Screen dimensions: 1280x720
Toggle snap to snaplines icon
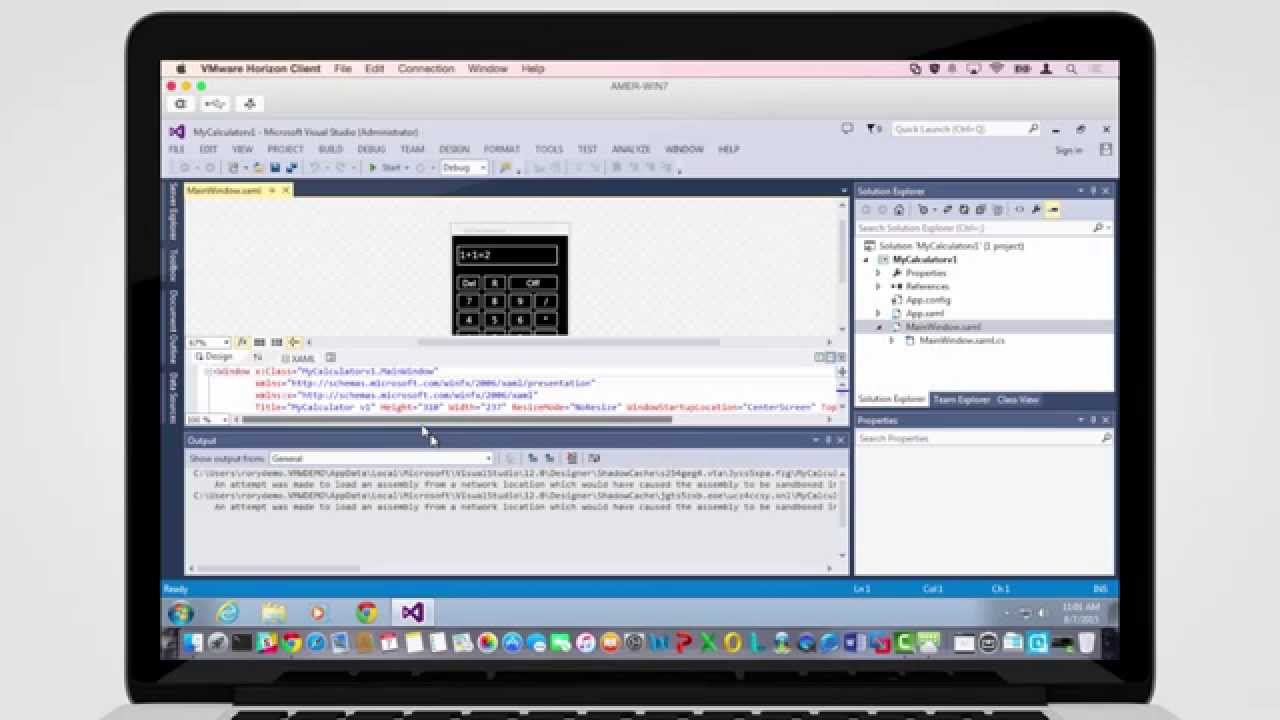294,342
